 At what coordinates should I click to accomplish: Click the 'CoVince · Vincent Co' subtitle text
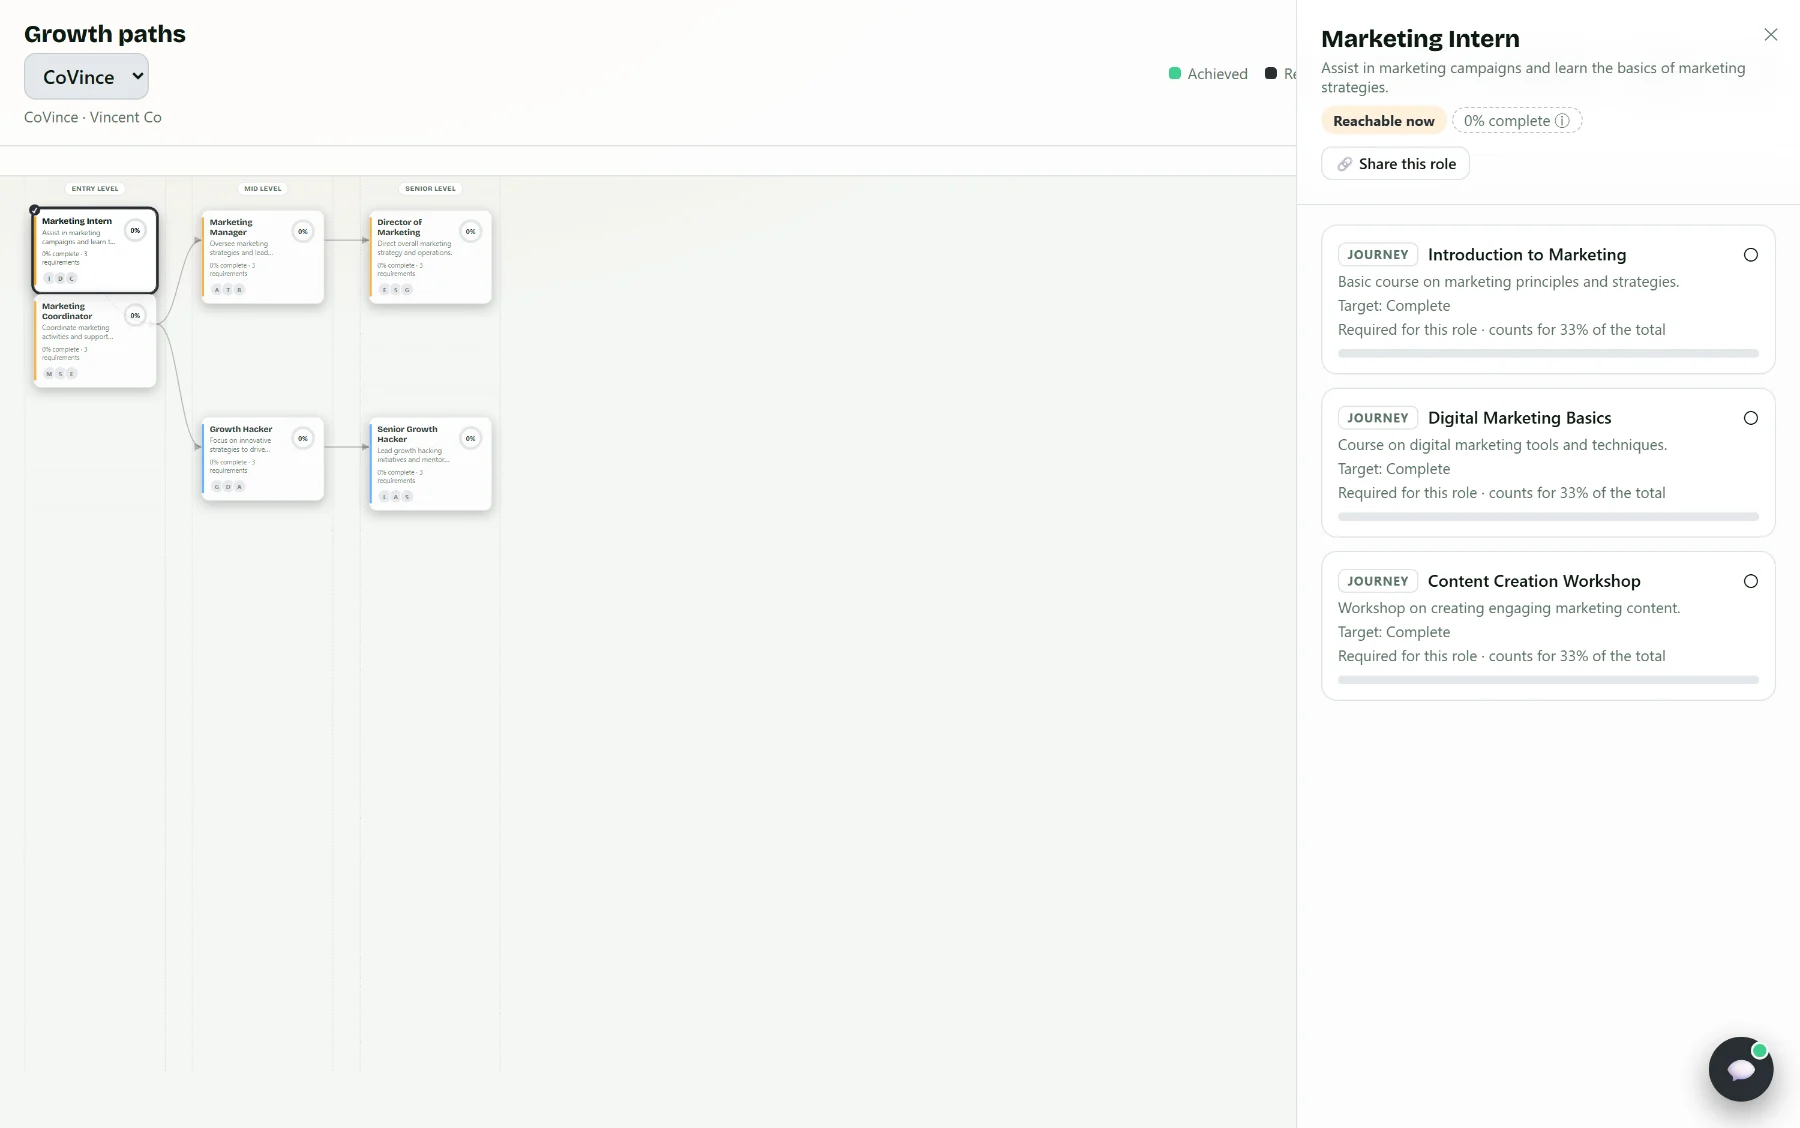pyautogui.click(x=93, y=117)
